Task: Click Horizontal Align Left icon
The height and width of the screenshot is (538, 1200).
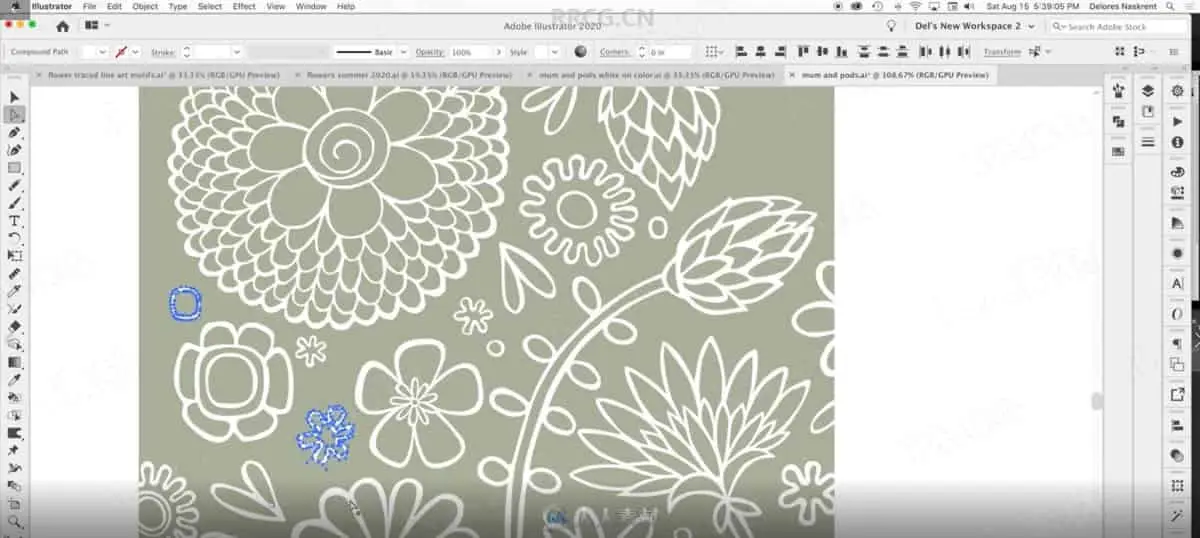Action: tap(742, 51)
